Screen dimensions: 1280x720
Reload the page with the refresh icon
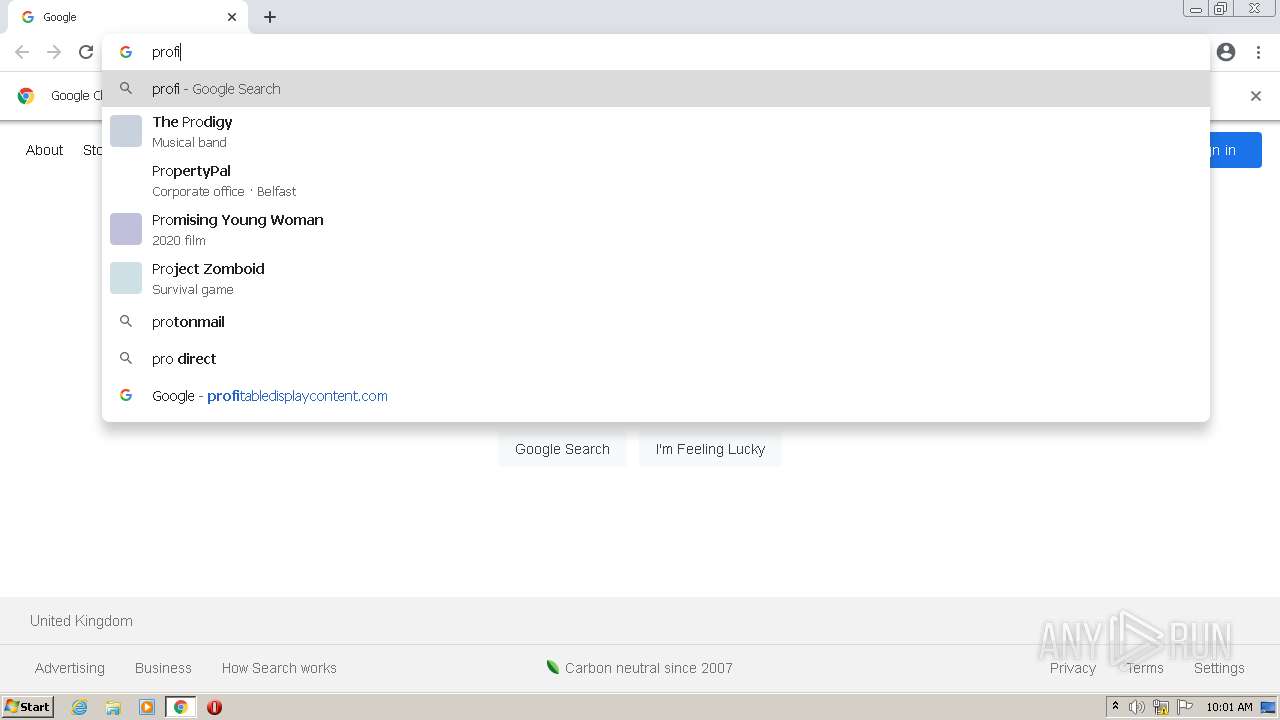pyautogui.click(x=86, y=52)
